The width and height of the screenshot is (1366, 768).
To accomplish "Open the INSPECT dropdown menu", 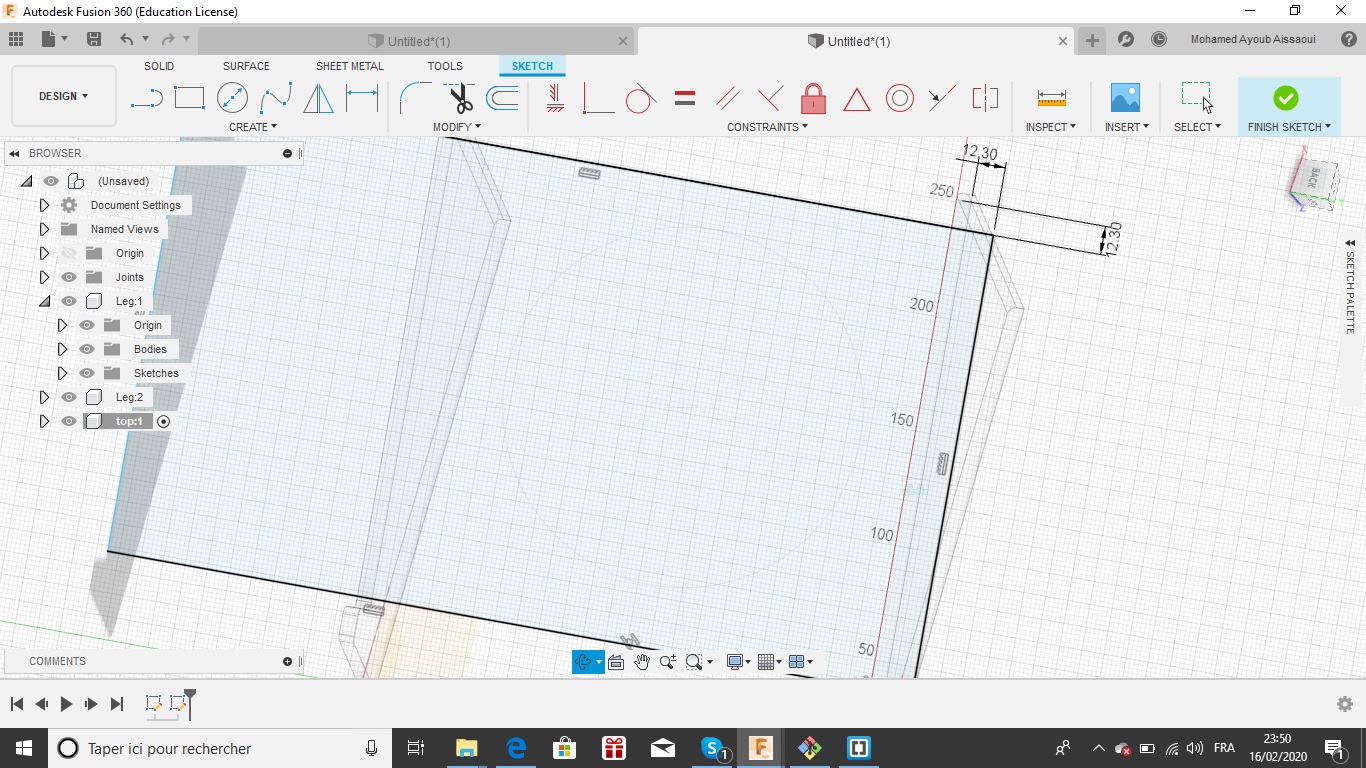I will 1051,127.
